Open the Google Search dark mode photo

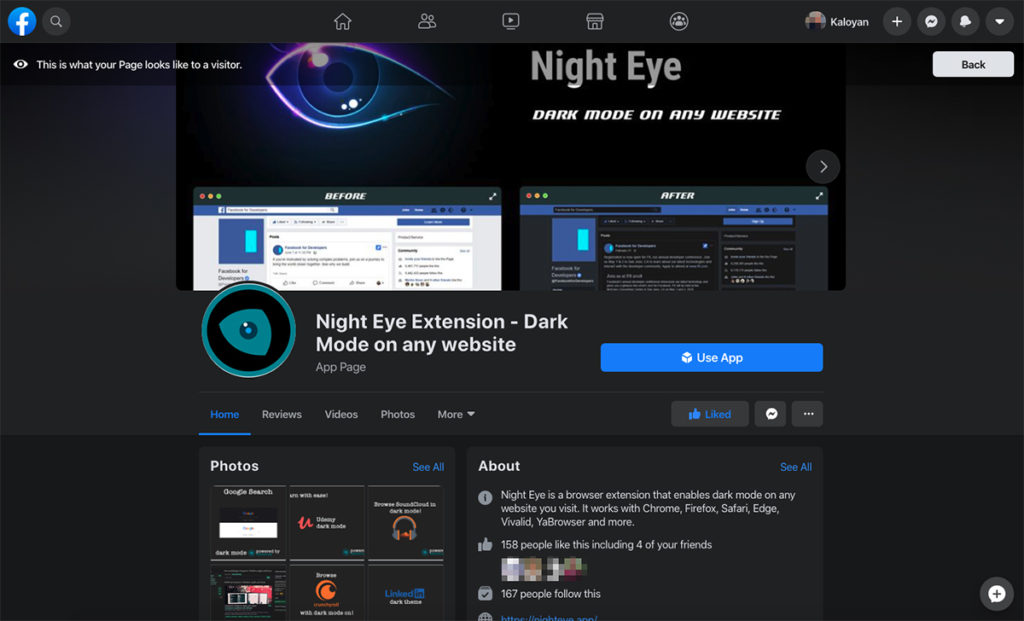[248, 522]
